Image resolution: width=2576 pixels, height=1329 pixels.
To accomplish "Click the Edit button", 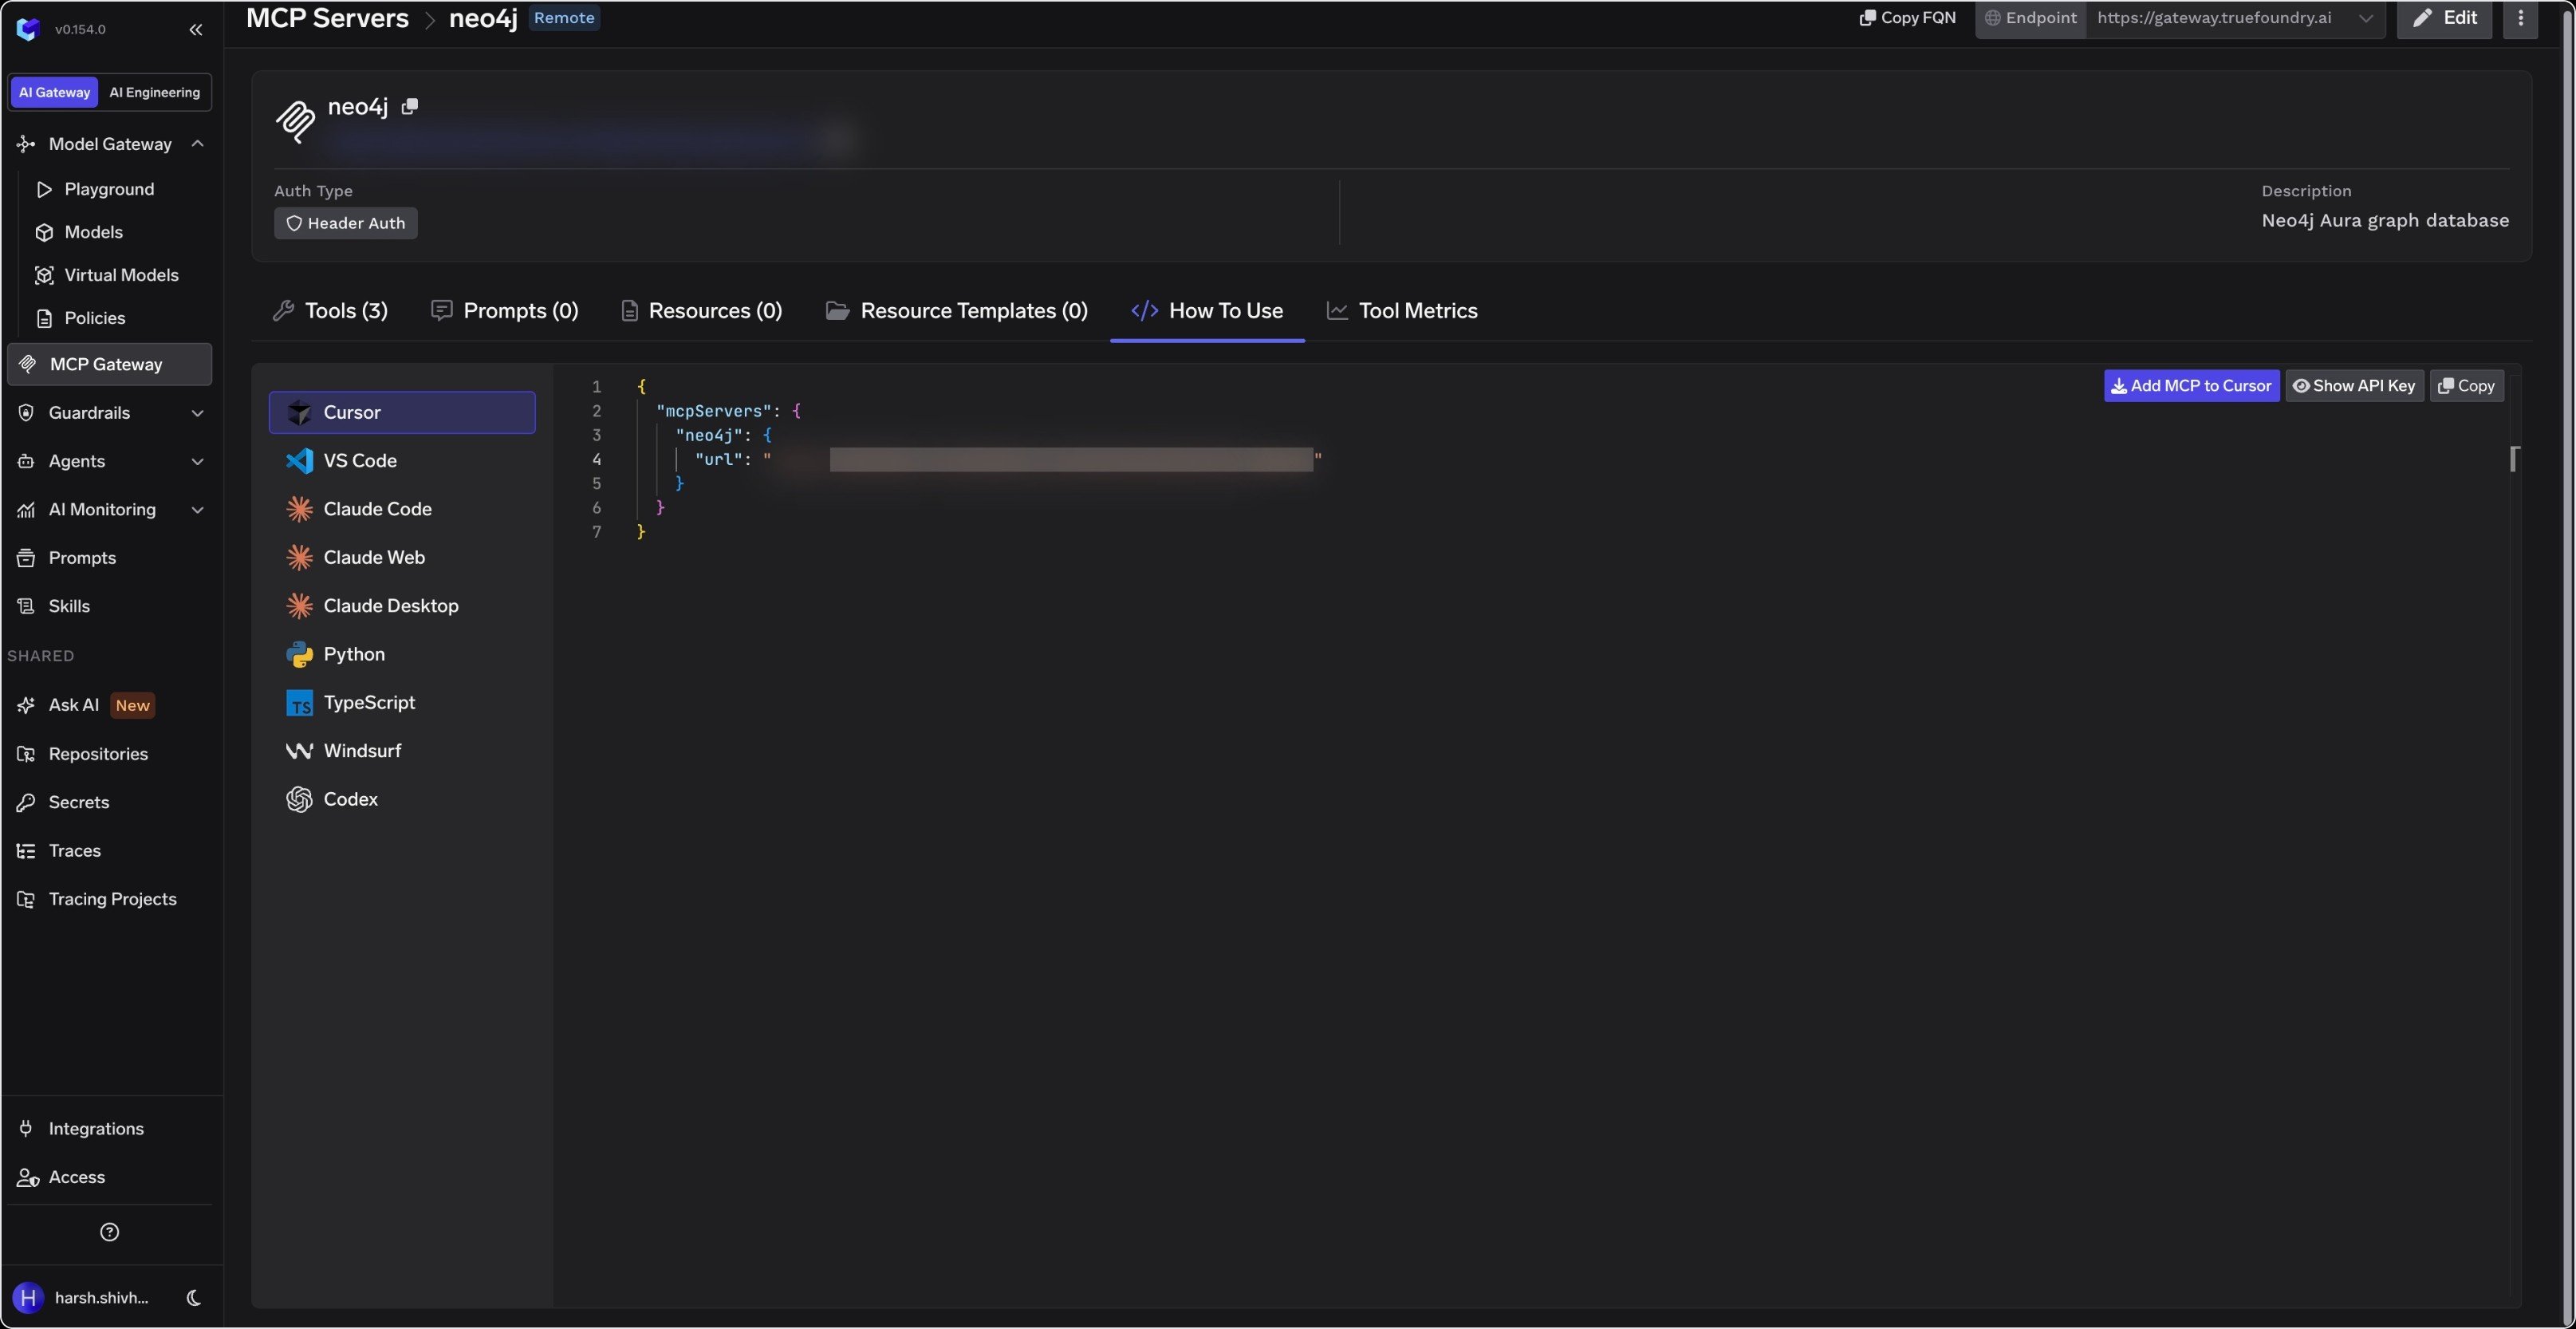I will click(x=2444, y=18).
